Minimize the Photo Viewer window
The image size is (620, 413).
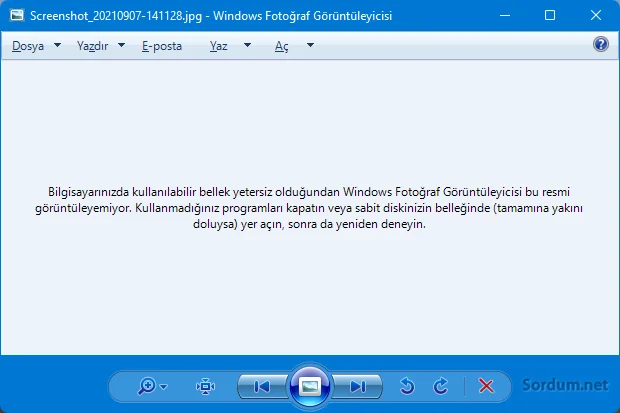click(x=505, y=15)
